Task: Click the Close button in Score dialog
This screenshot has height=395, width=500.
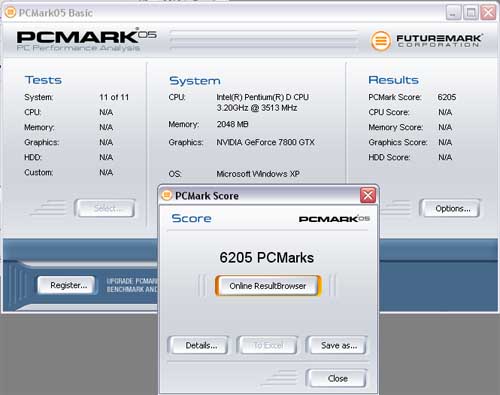Action: (337, 378)
